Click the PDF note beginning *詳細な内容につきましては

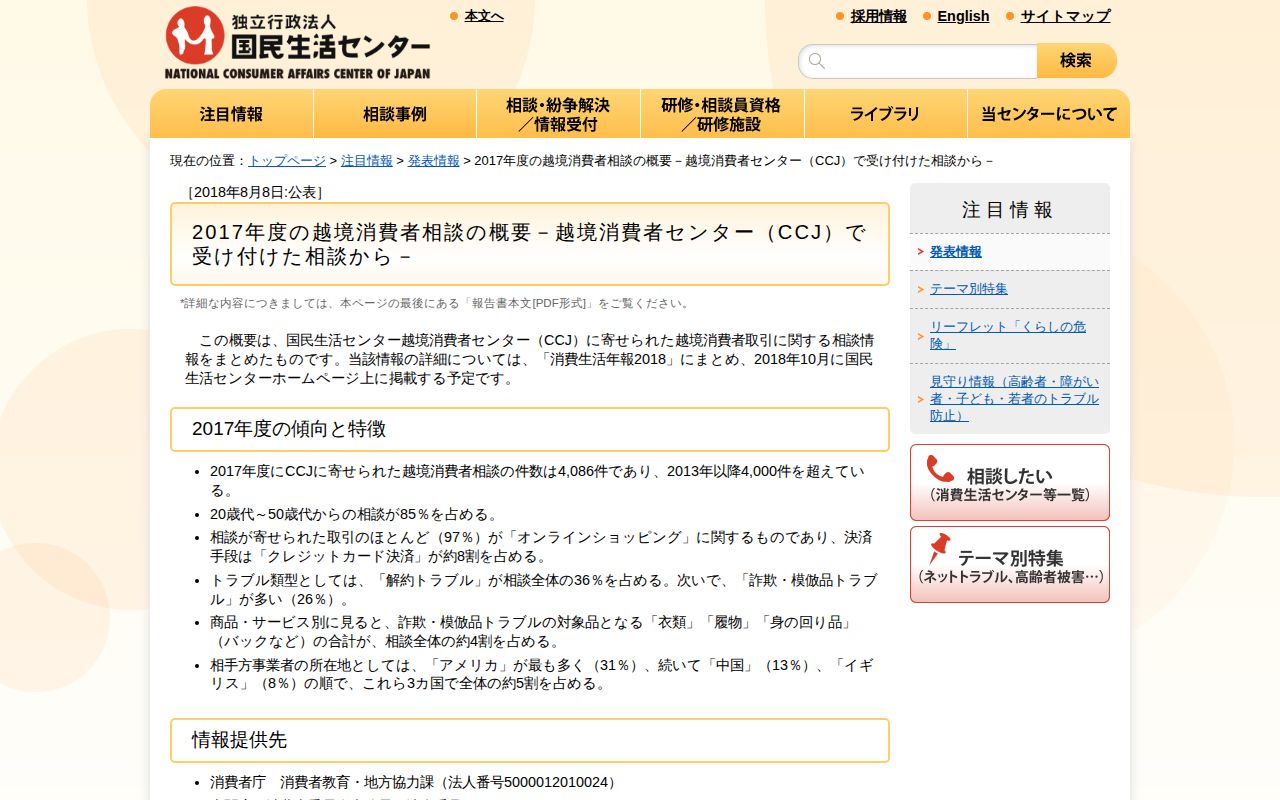436,303
